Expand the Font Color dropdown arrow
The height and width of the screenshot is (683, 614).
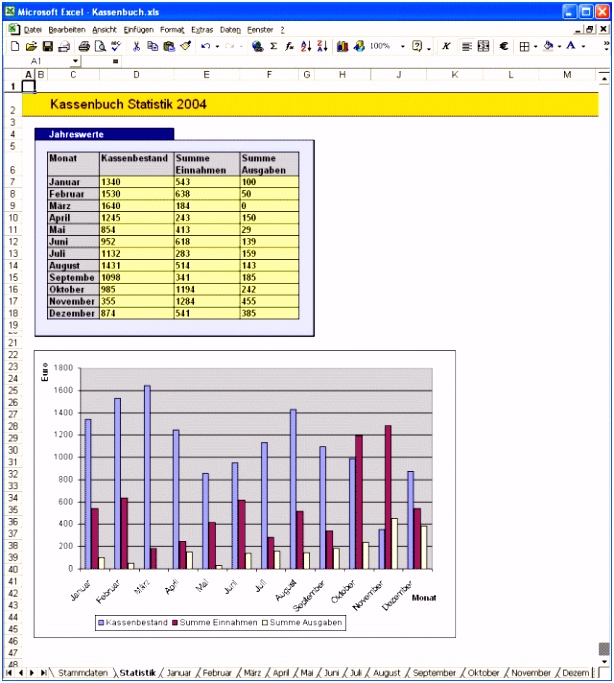click(583, 47)
